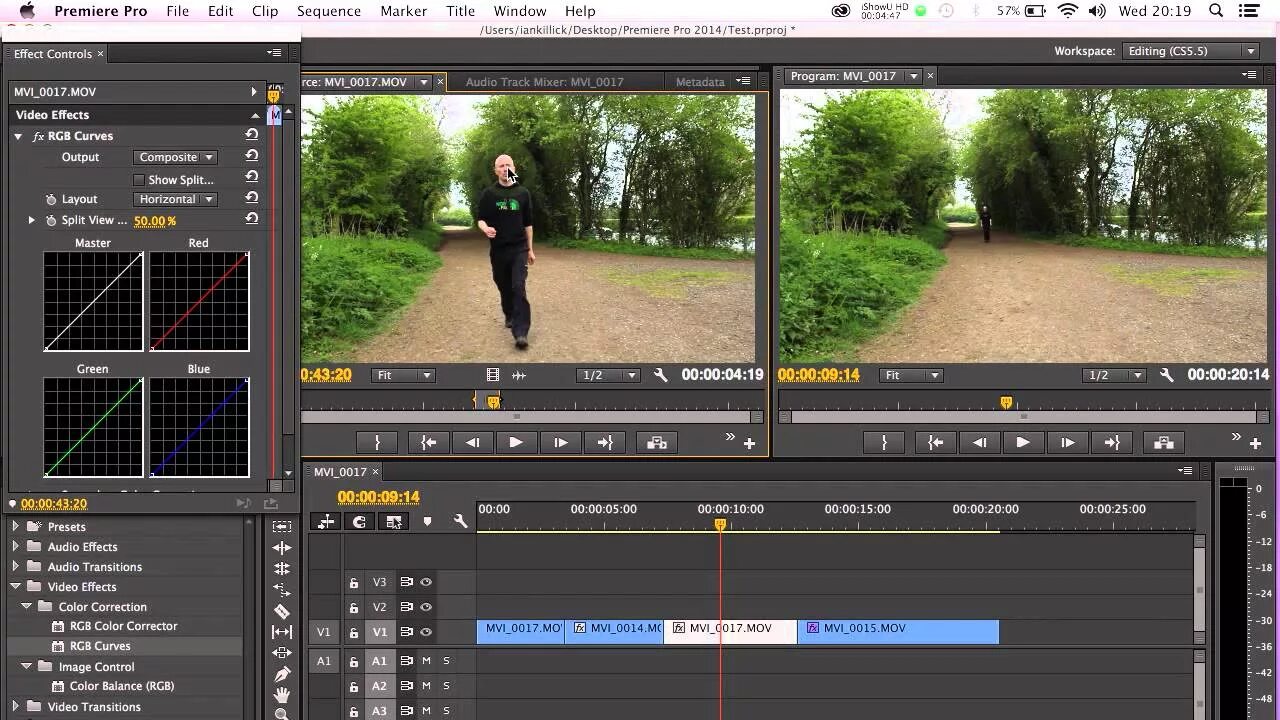Click Drag Video Only icon in Source

492,375
